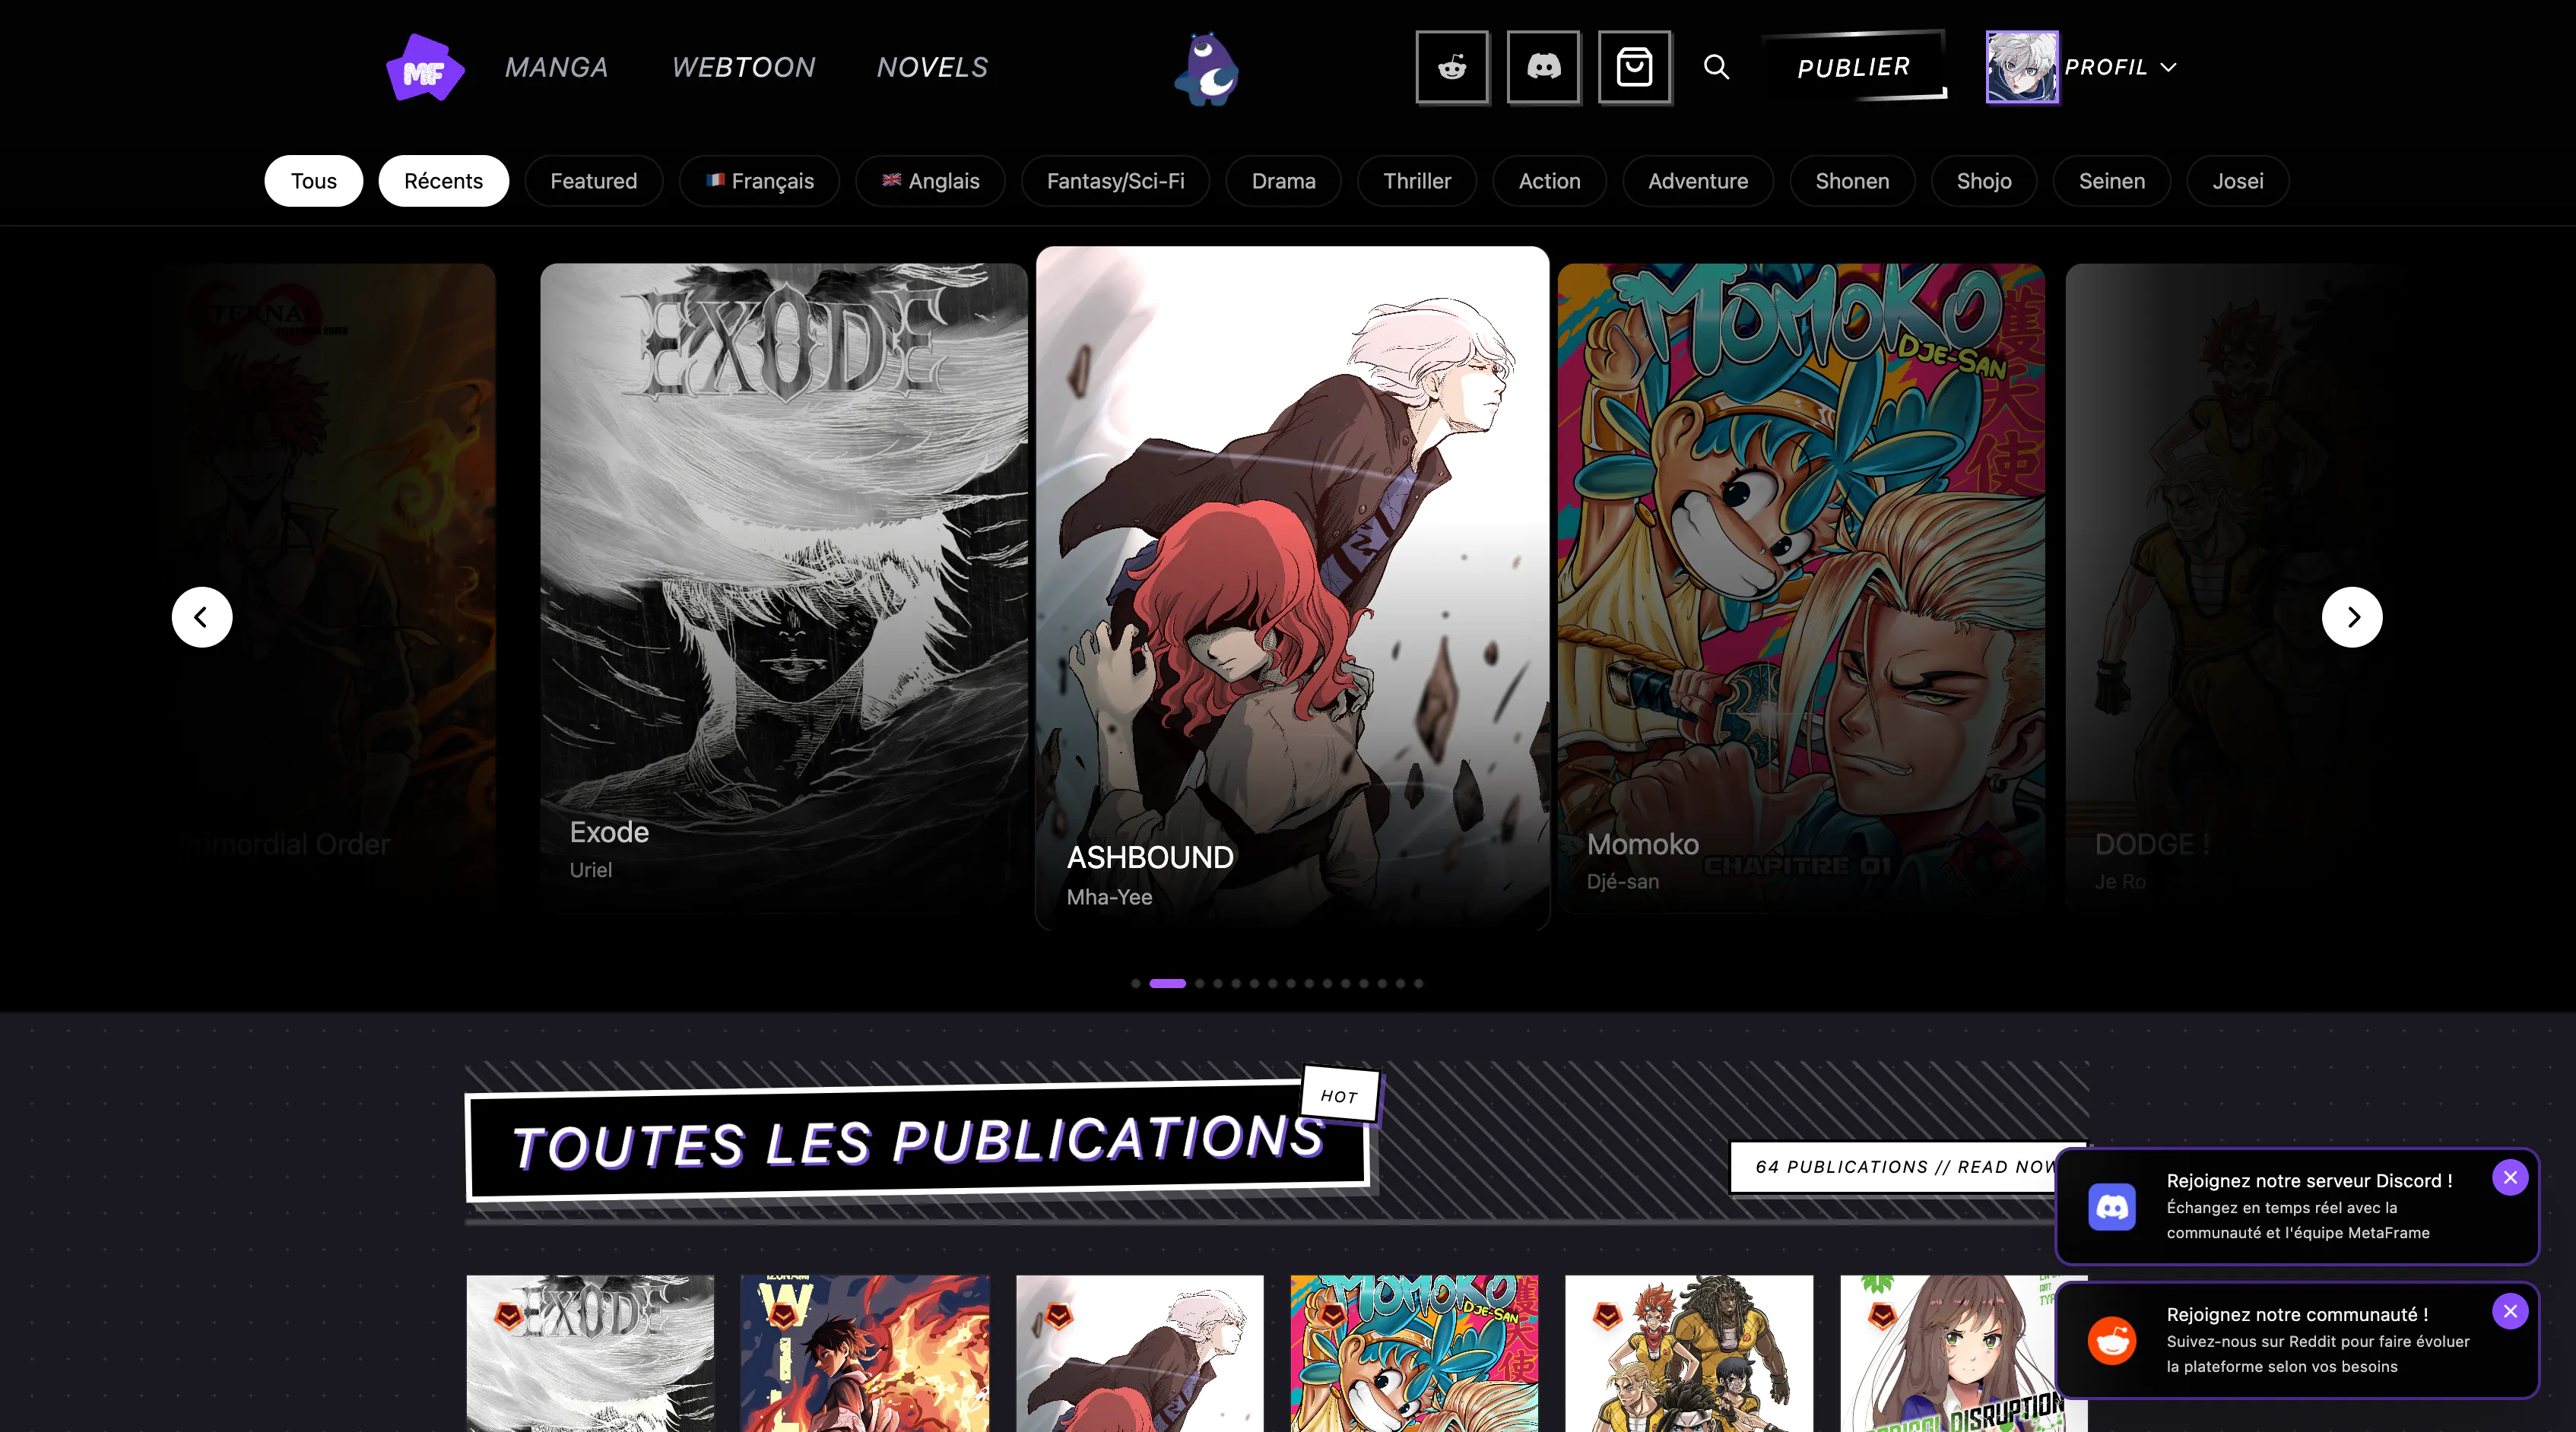The image size is (2576, 1432).
Task: Open 'Rejoignez notre serveur Discord !' popup
Action: point(2297,1207)
